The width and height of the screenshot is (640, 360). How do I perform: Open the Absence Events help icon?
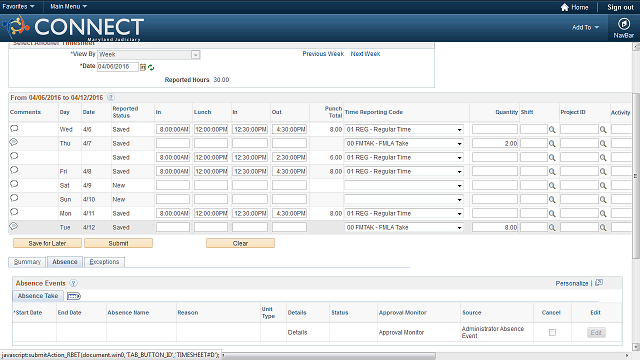coord(73,283)
